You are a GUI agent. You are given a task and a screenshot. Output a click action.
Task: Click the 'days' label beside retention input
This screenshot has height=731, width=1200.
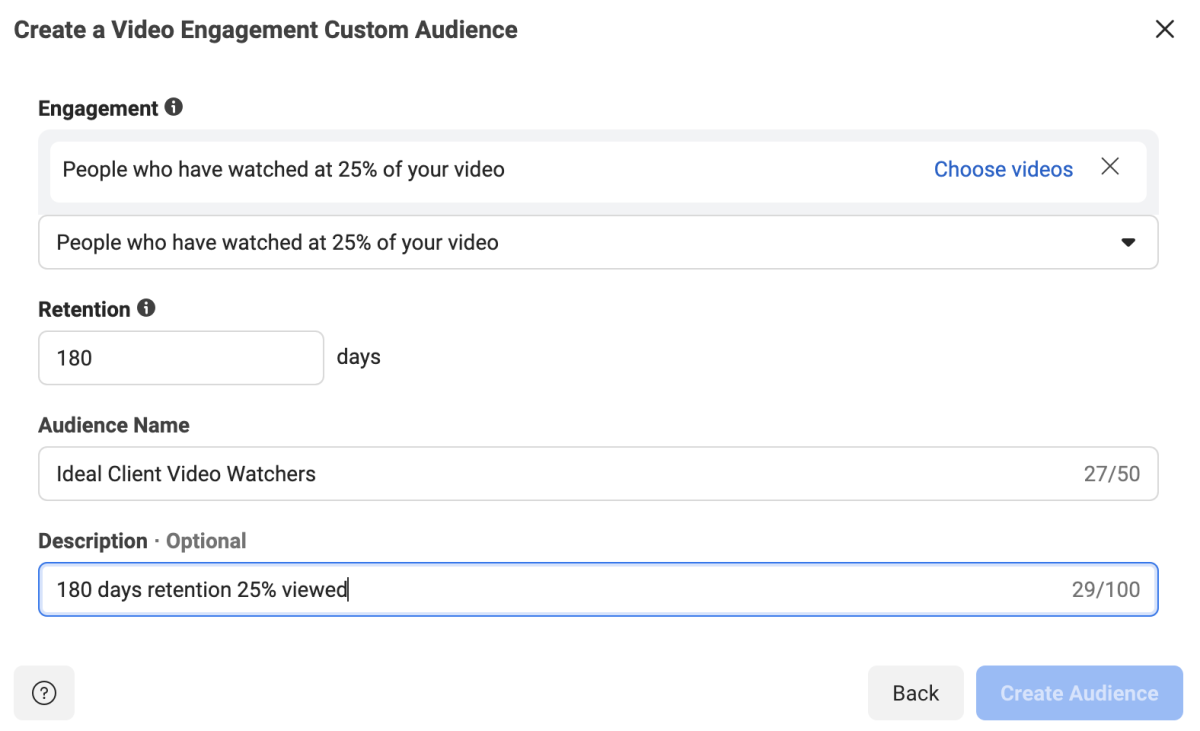click(359, 357)
